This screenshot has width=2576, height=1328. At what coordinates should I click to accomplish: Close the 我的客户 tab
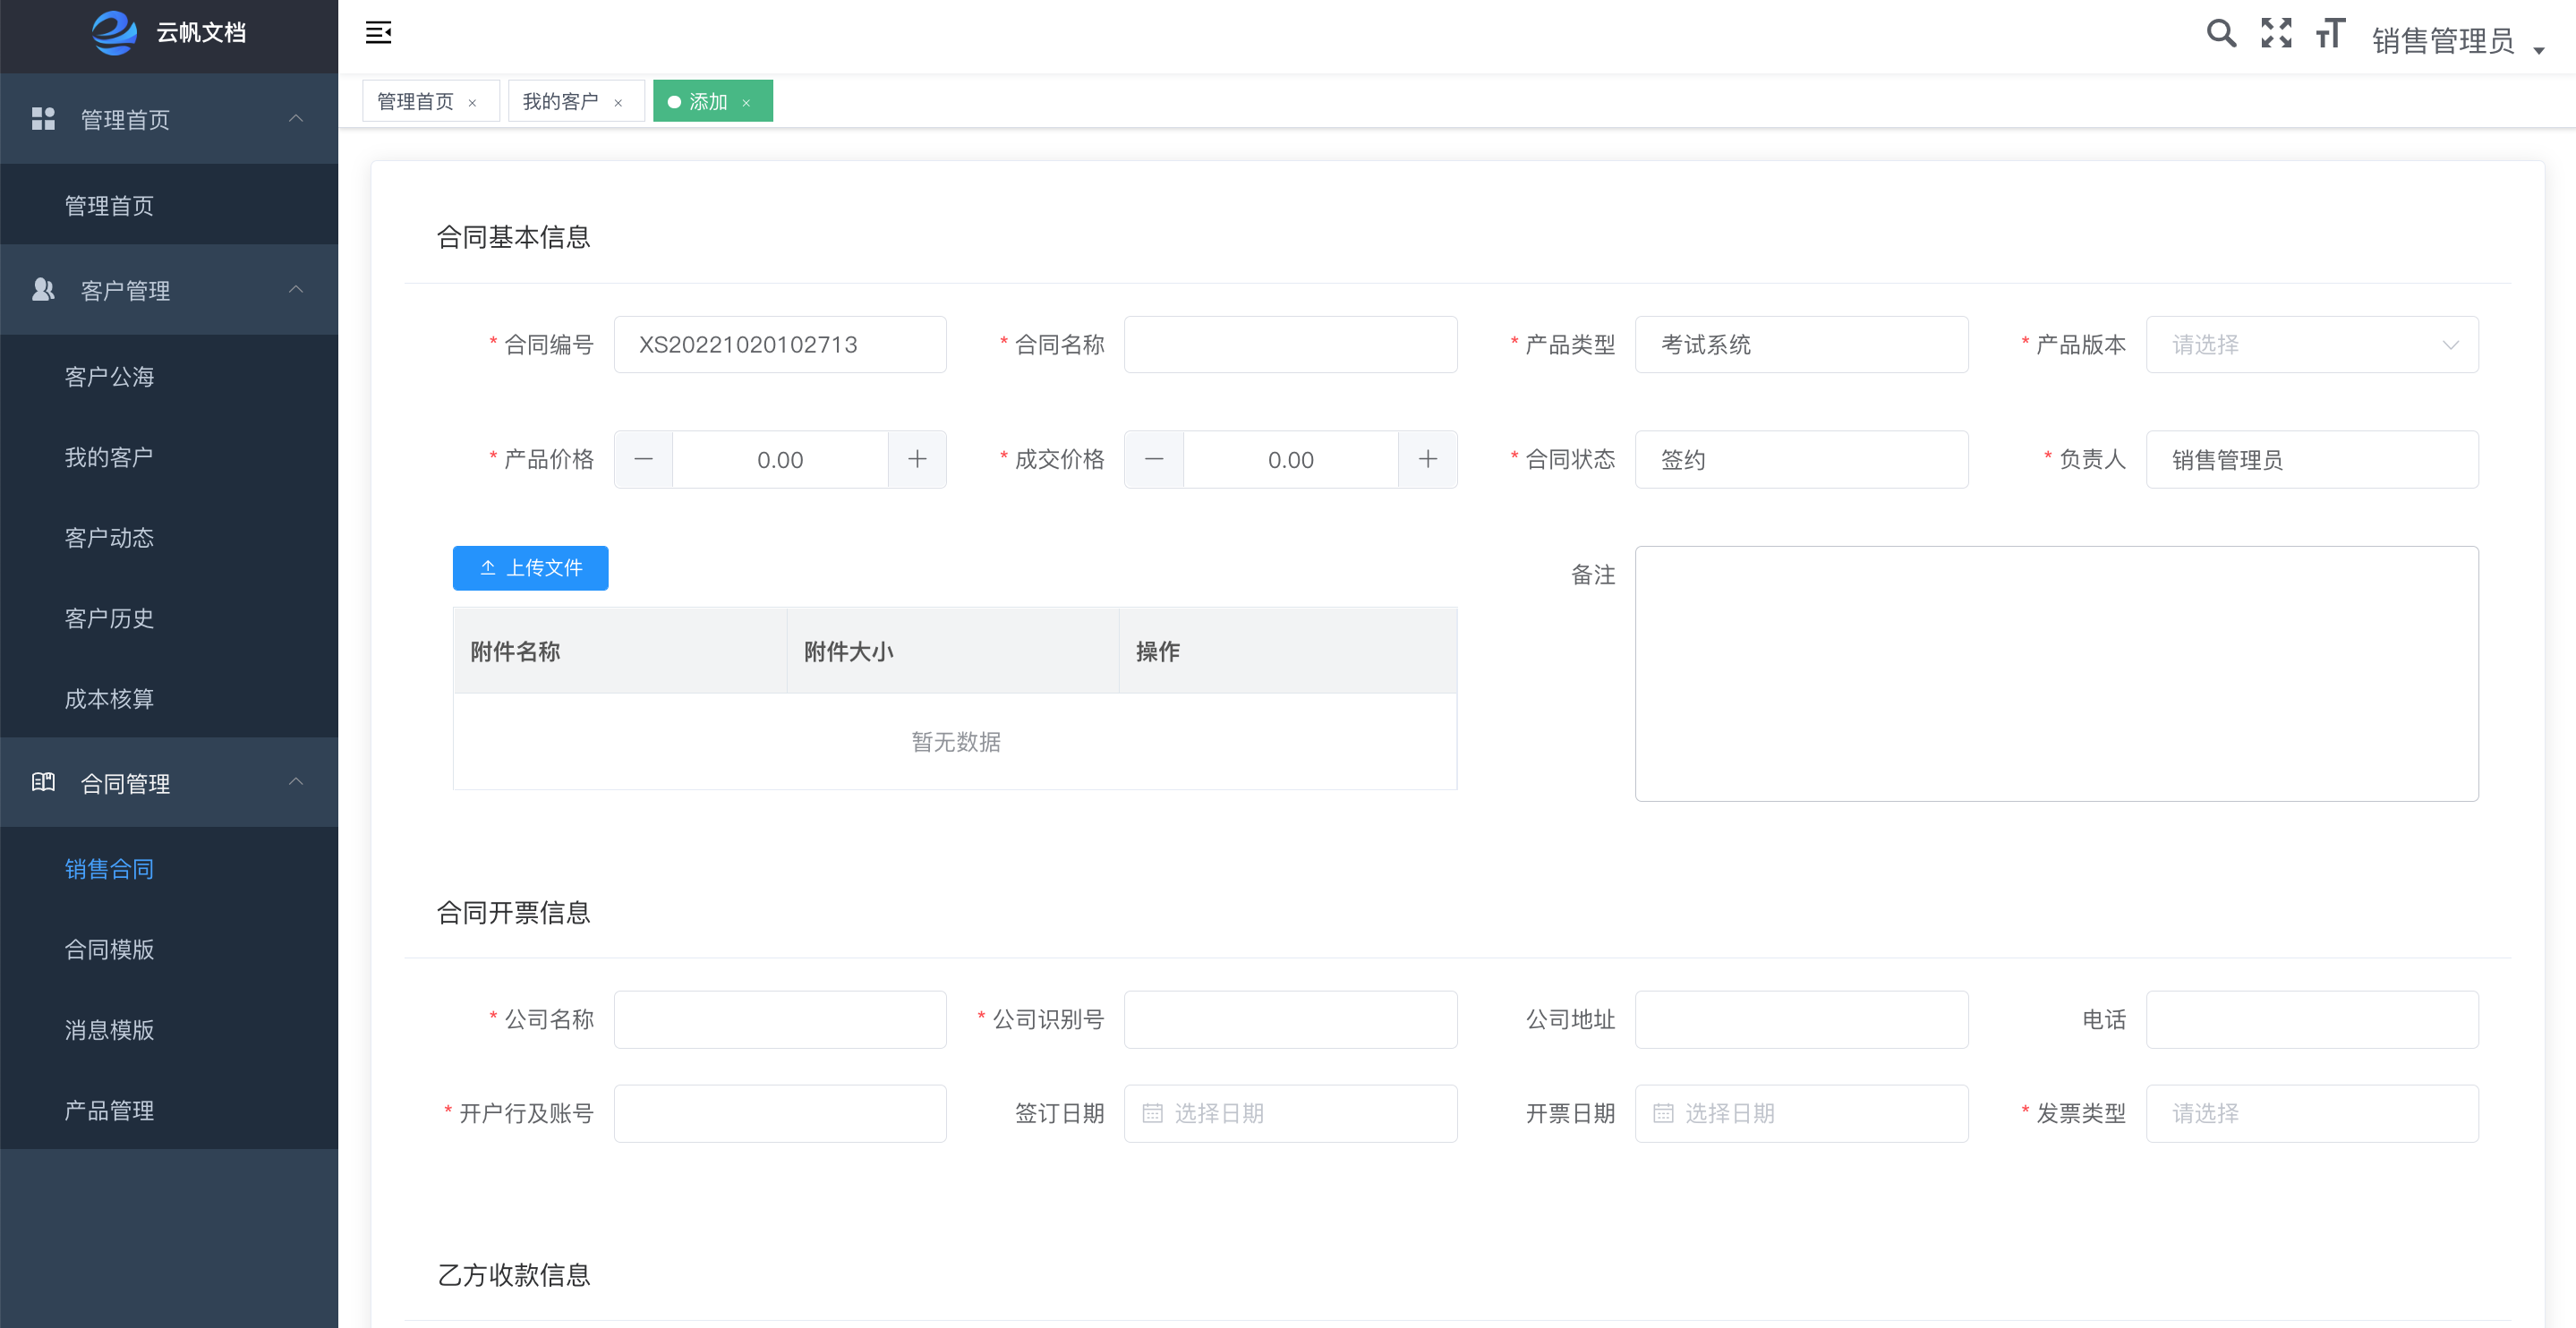tap(618, 102)
